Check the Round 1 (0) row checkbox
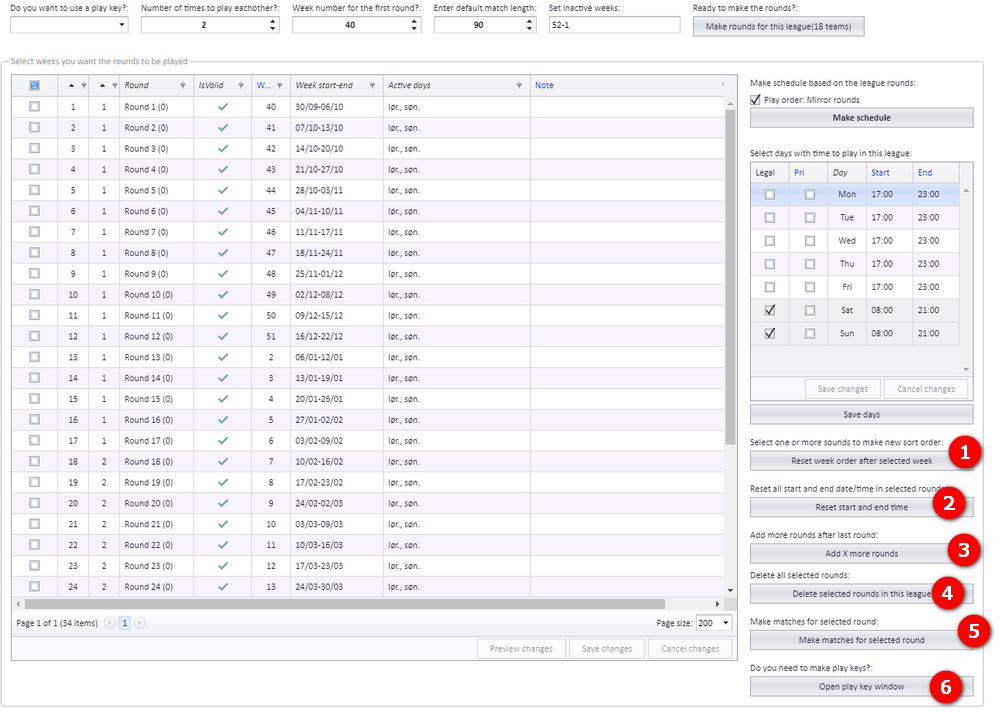The height and width of the screenshot is (712, 1000). click(x=34, y=107)
